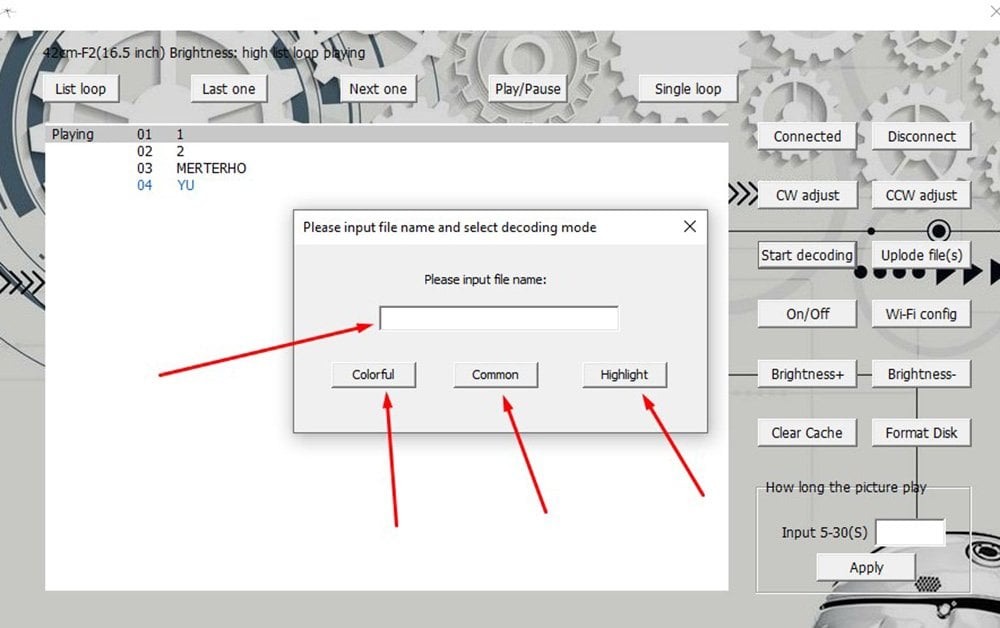Click the file name input field
The image size is (1000, 628).
point(498,318)
